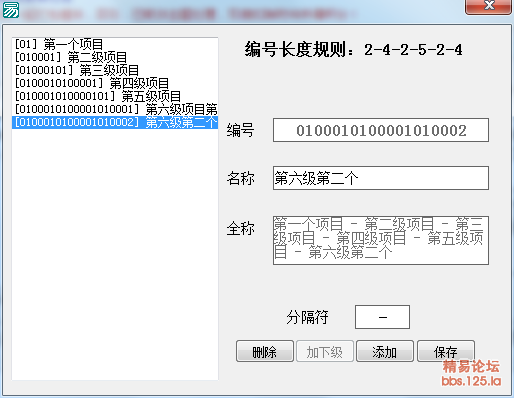This screenshot has height=398, width=514.
Task: Click the 添加 add button
Action: pos(385,351)
